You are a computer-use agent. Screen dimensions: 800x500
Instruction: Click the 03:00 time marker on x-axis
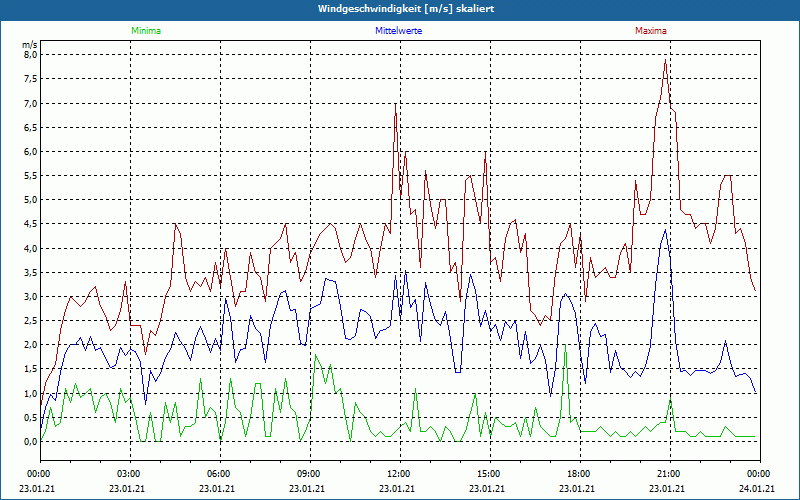pos(129,473)
